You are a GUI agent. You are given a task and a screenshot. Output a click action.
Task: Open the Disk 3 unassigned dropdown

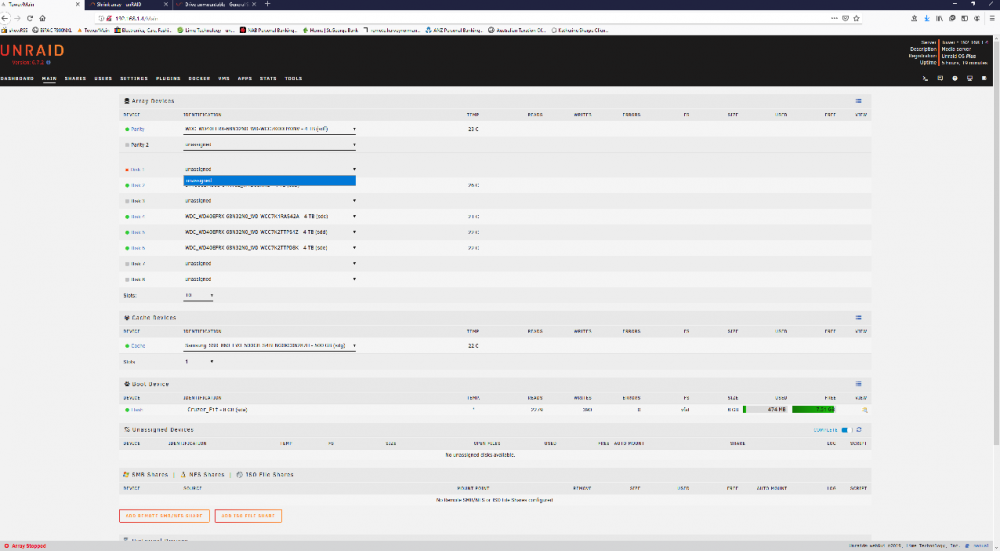tap(270, 201)
